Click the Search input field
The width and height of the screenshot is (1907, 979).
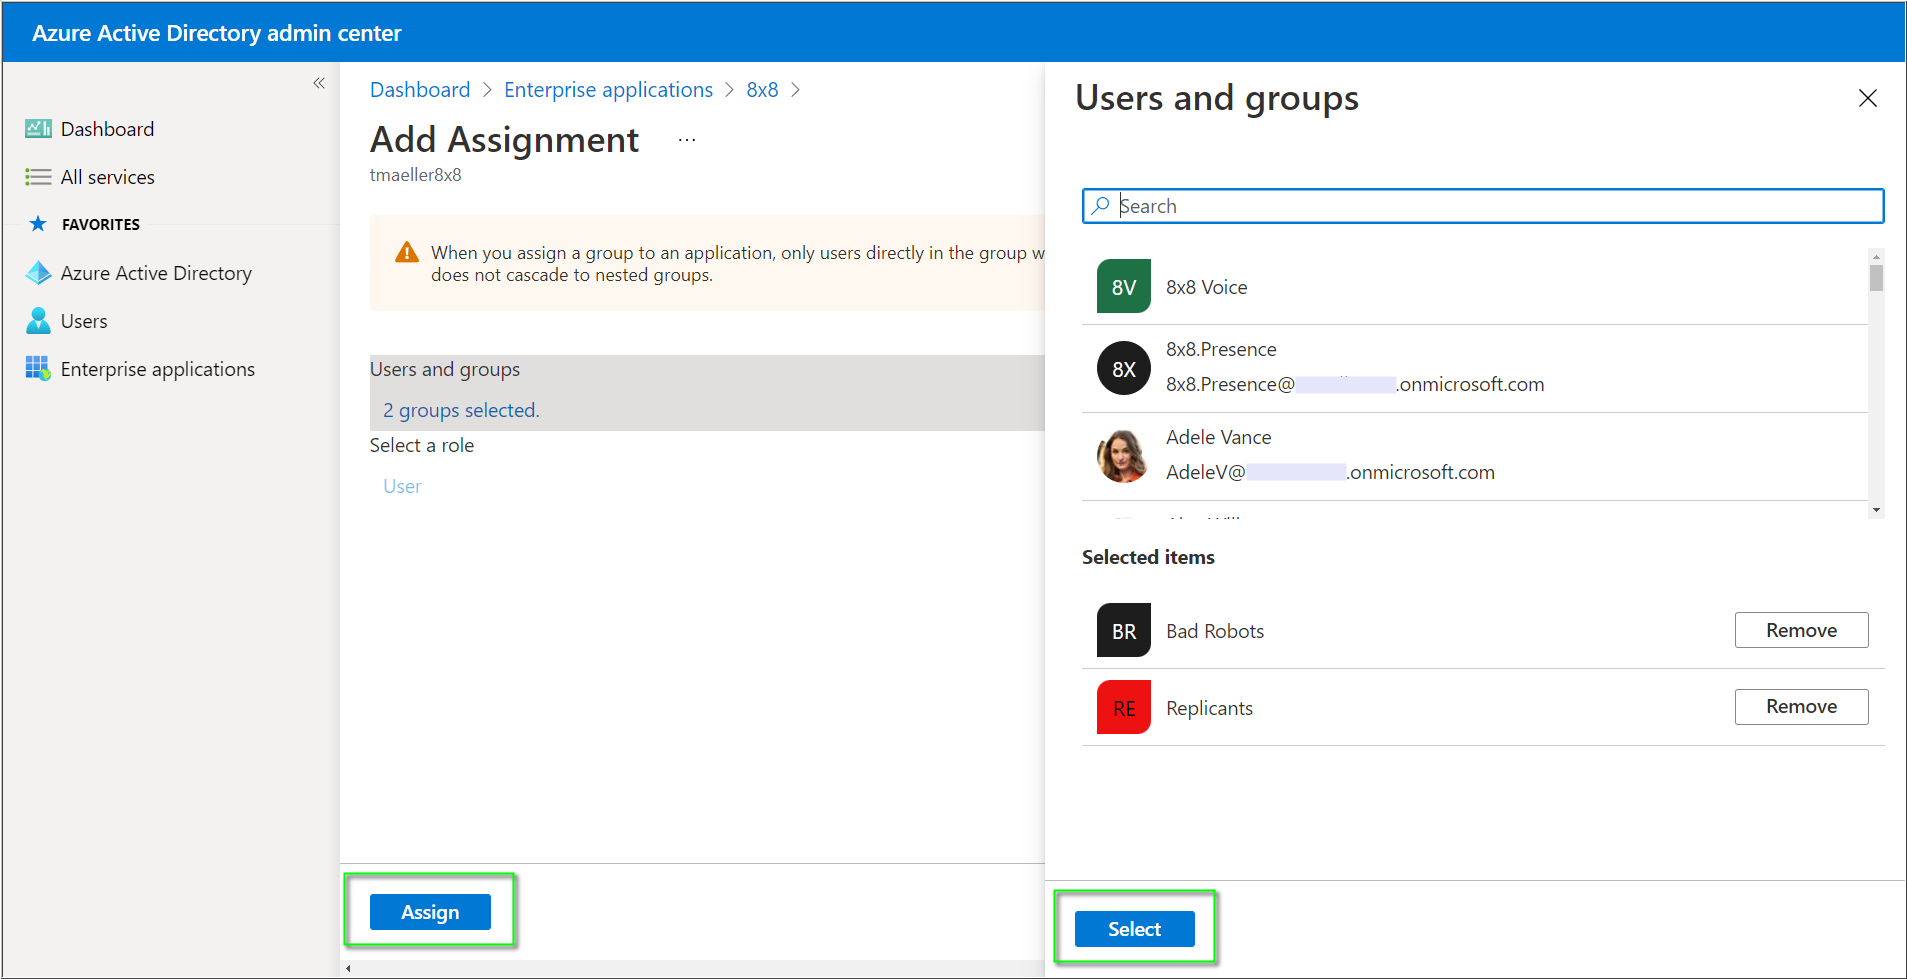(1483, 206)
